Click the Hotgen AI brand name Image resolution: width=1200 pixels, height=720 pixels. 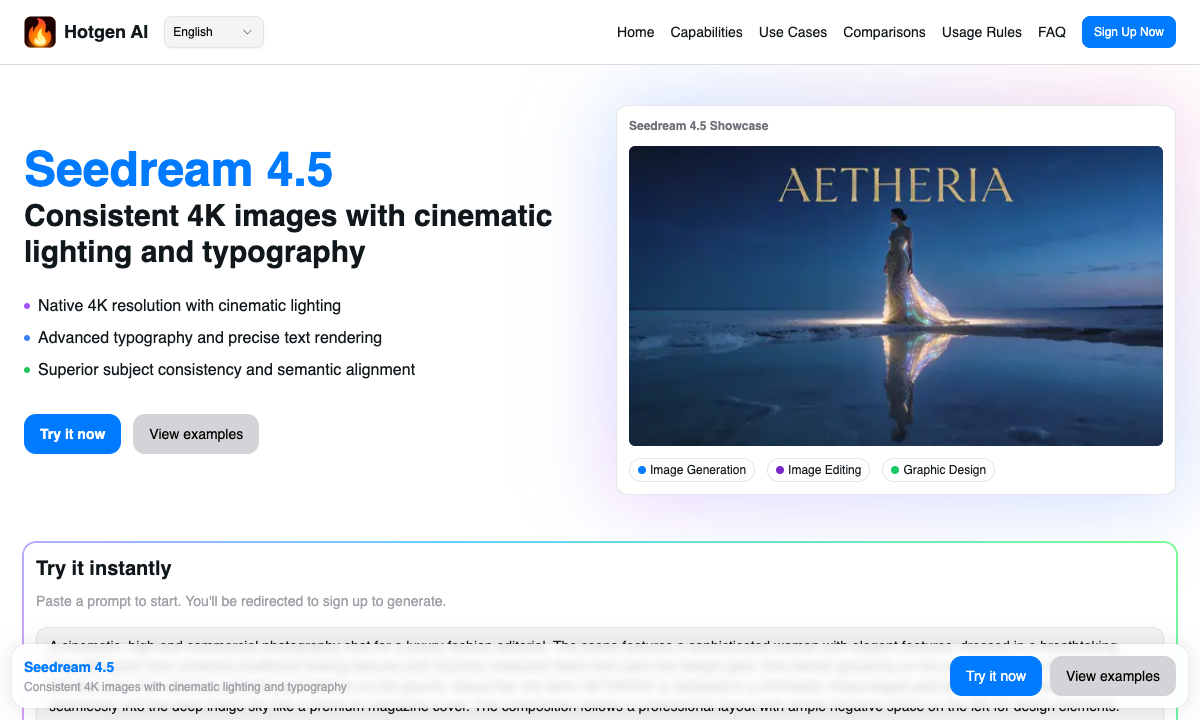[106, 32]
